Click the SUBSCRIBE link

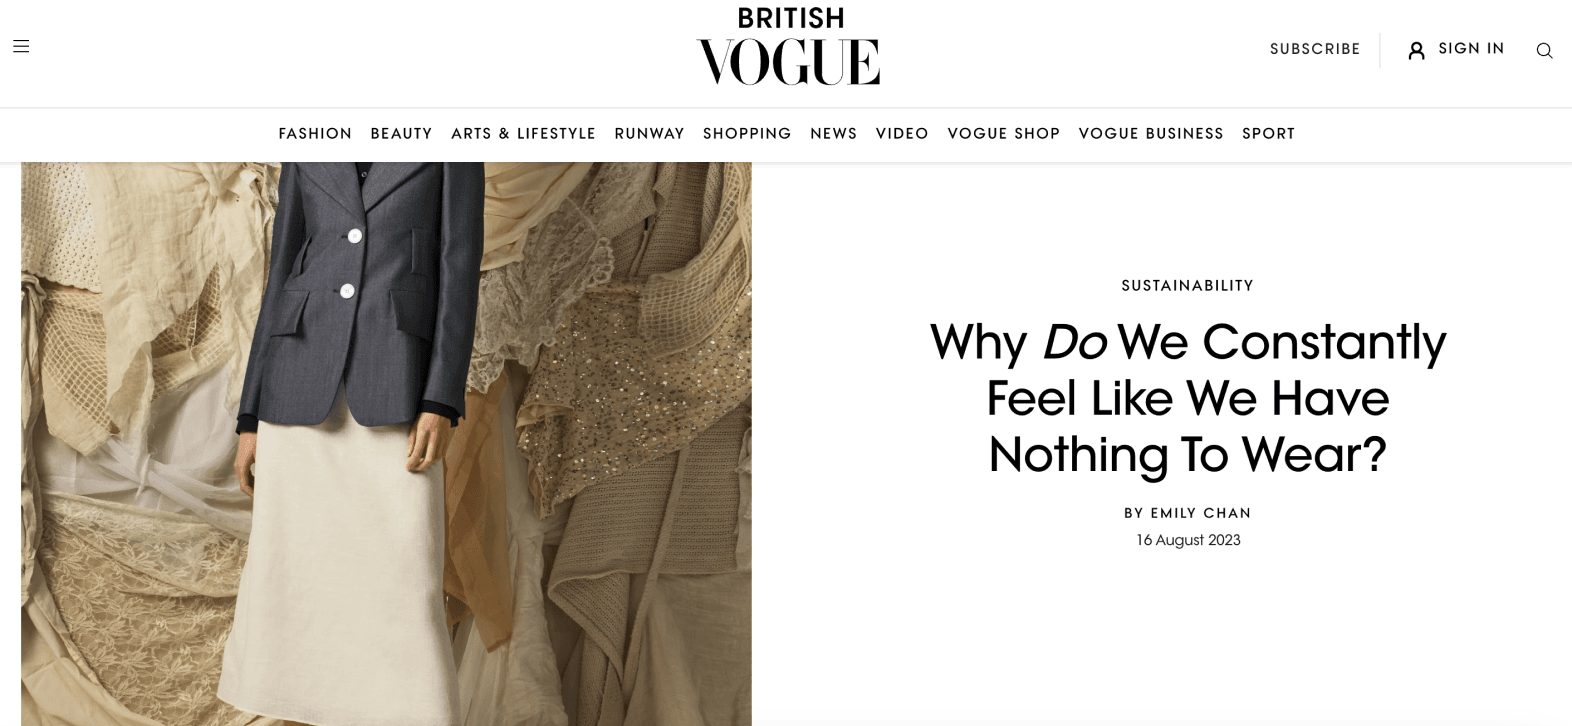coord(1314,49)
